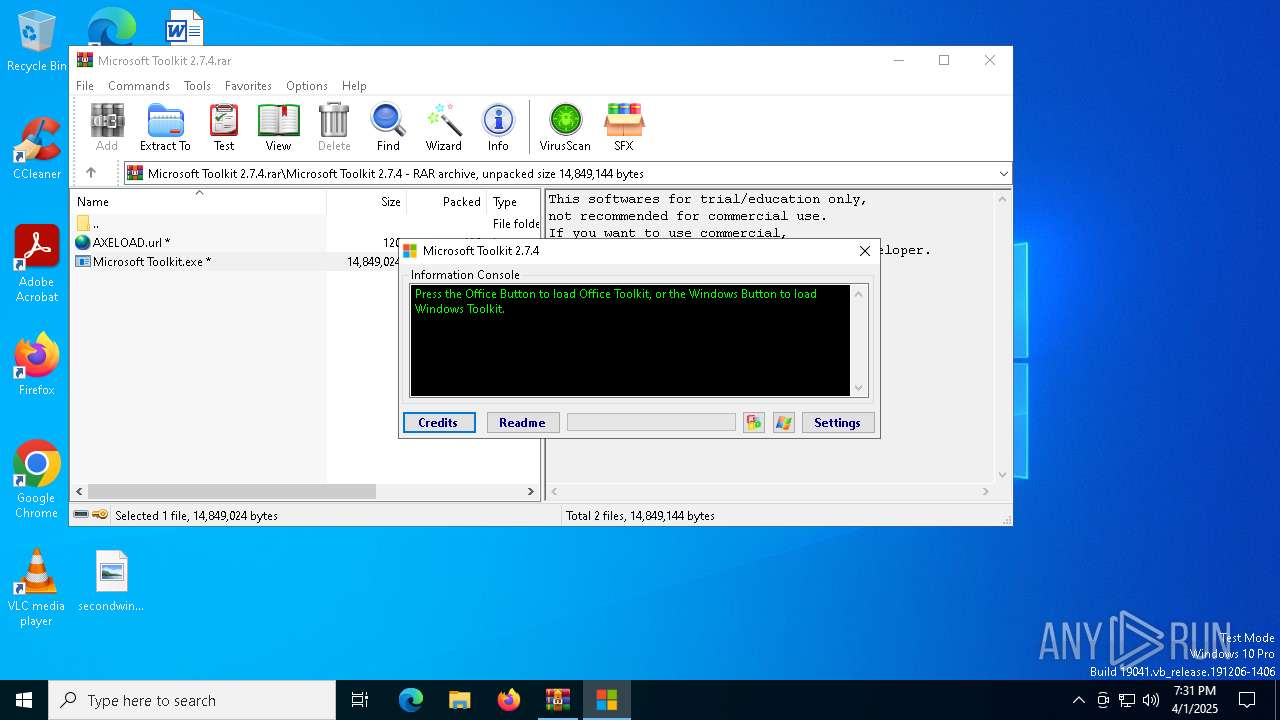1280x720 pixels.
Task: Open the Windows Start menu
Action: (x=24, y=700)
